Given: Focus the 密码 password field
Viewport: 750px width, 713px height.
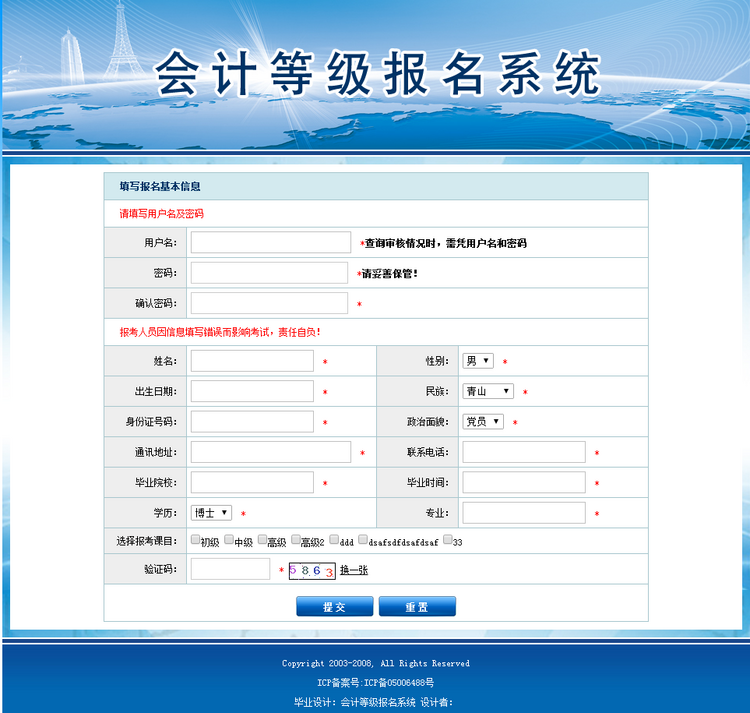Looking at the screenshot, I should pyautogui.click(x=269, y=273).
